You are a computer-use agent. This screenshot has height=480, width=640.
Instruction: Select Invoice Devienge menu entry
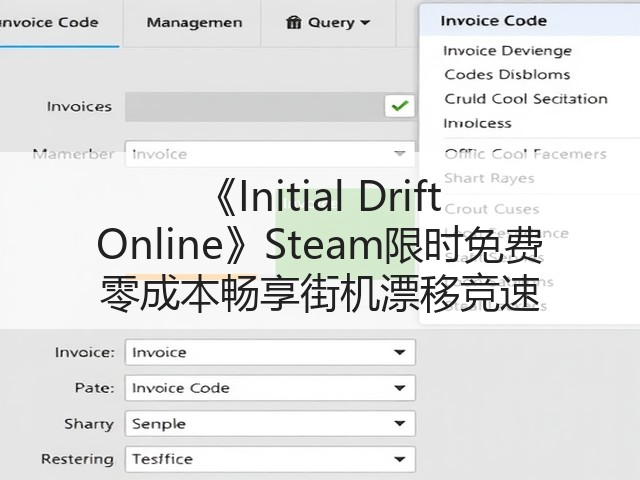pos(507,51)
